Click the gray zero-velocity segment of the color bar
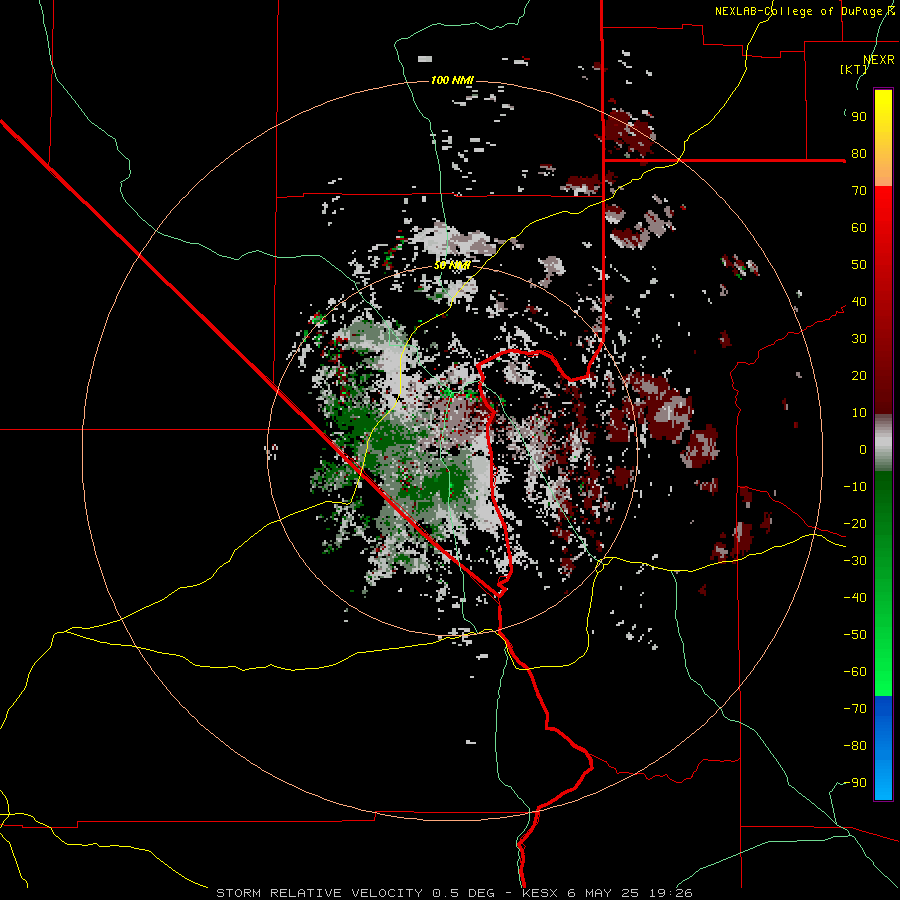The height and width of the screenshot is (900, 900). tap(883, 443)
